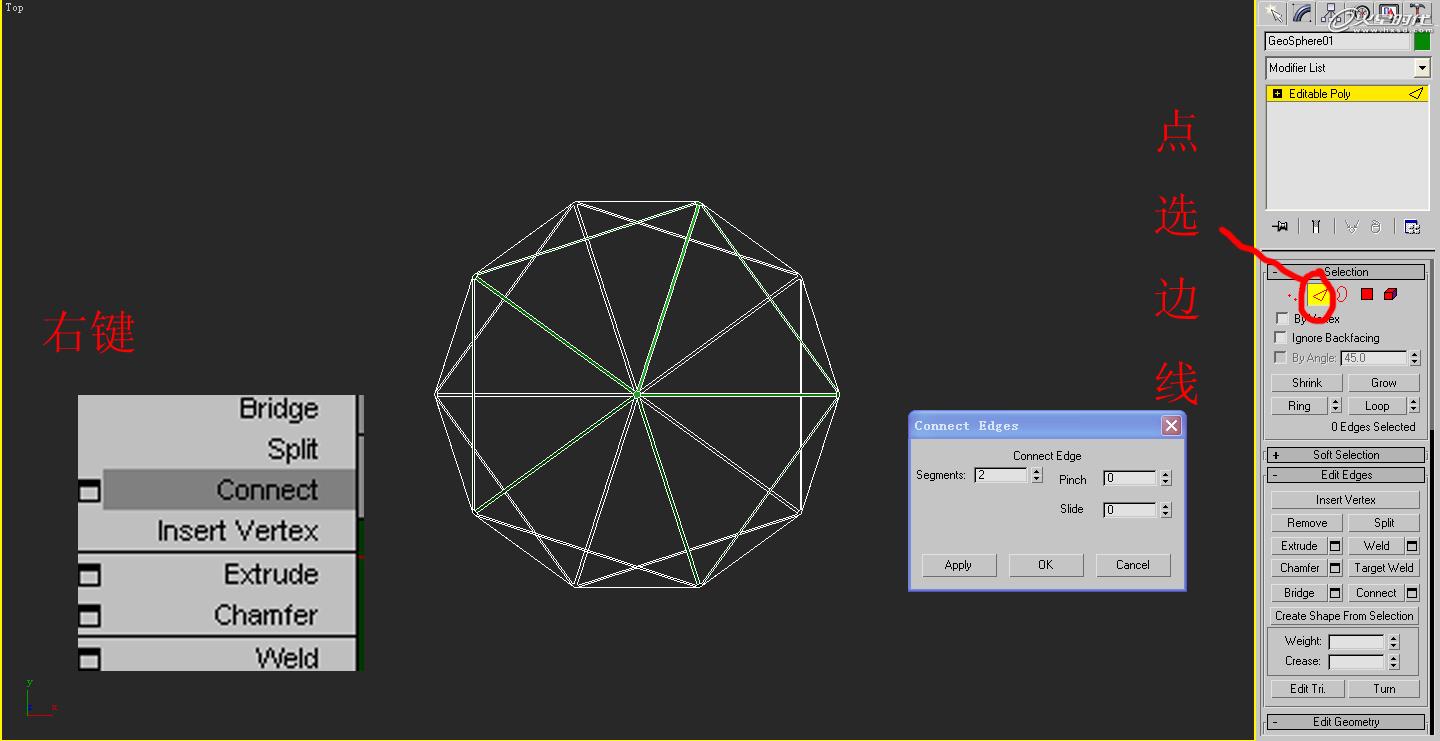Enable the By Vertex checkbox
Viewport: 1440px width, 741px height.
pyautogui.click(x=1281, y=317)
